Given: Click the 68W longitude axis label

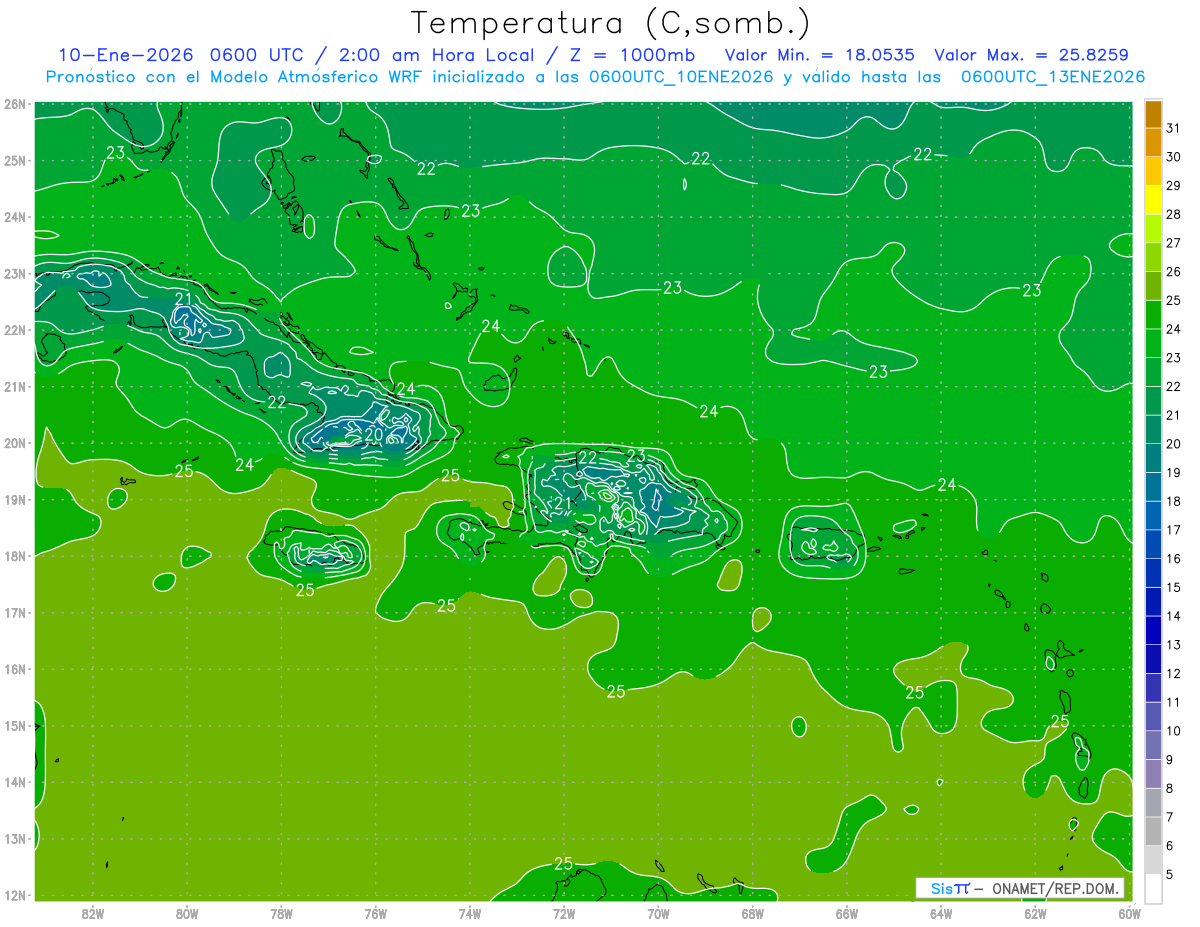Looking at the screenshot, I should [753, 913].
